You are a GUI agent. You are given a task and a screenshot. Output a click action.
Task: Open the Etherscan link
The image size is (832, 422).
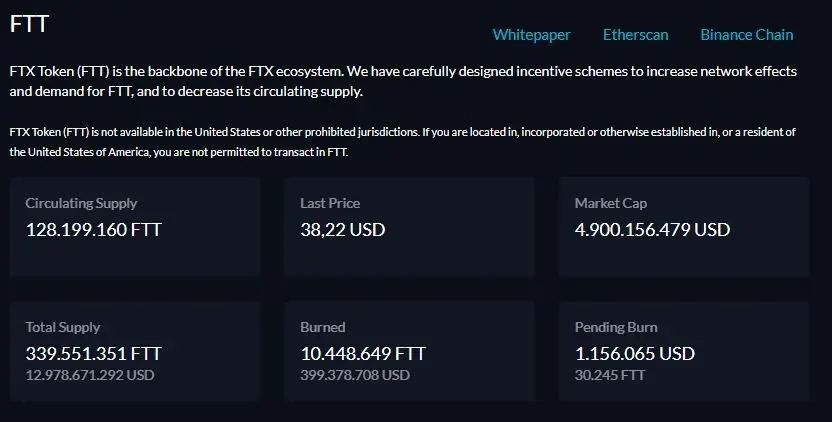click(635, 35)
